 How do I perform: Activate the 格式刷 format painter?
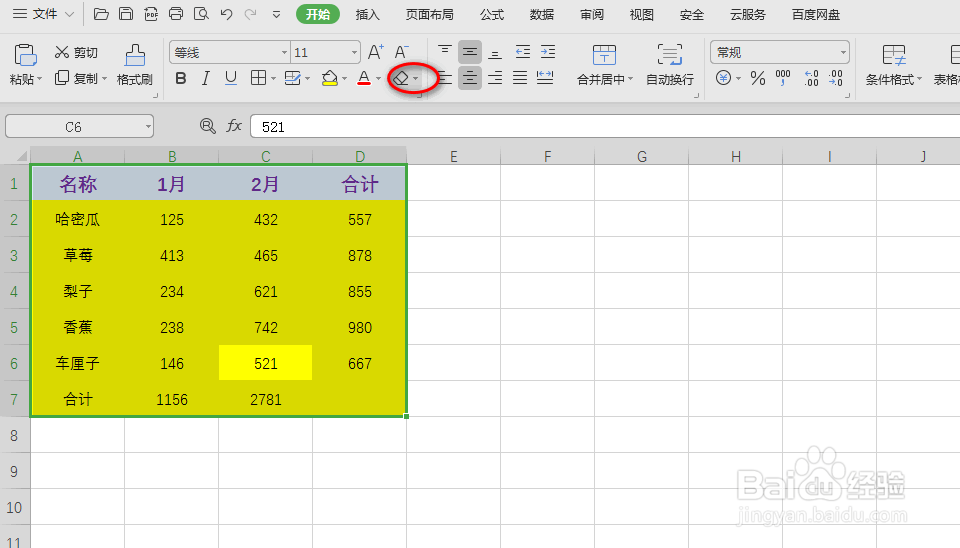[135, 64]
